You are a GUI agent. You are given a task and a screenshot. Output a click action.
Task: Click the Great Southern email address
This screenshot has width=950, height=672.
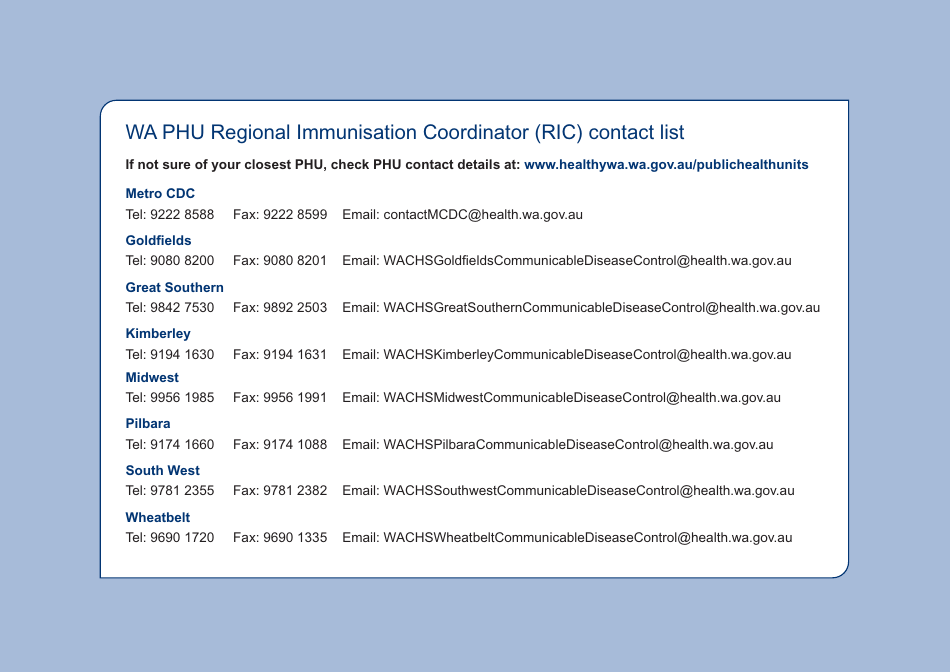[x=601, y=308]
